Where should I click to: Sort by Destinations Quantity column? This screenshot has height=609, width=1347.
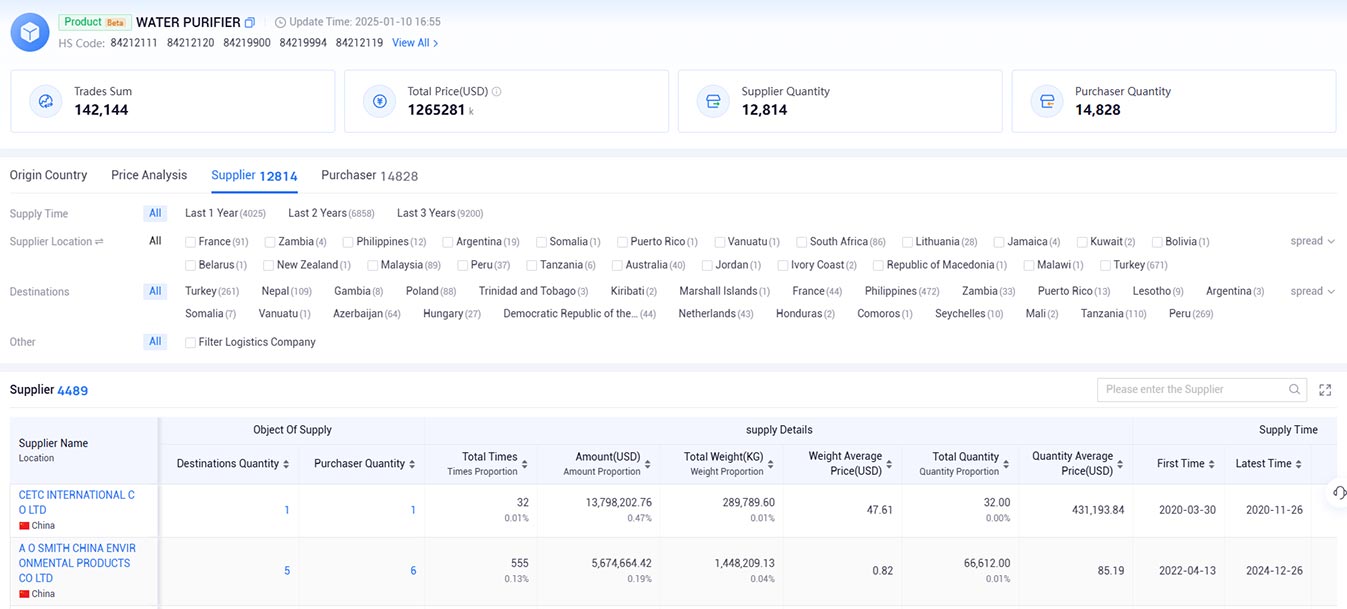click(x=286, y=464)
